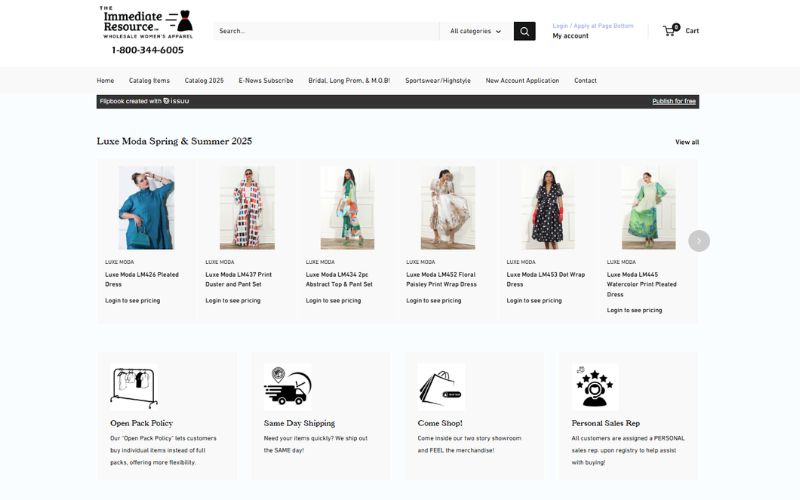The height and width of the screenshot is (500, 800).
Task: Open the Catalog Items menu
Action: (149, 81)
